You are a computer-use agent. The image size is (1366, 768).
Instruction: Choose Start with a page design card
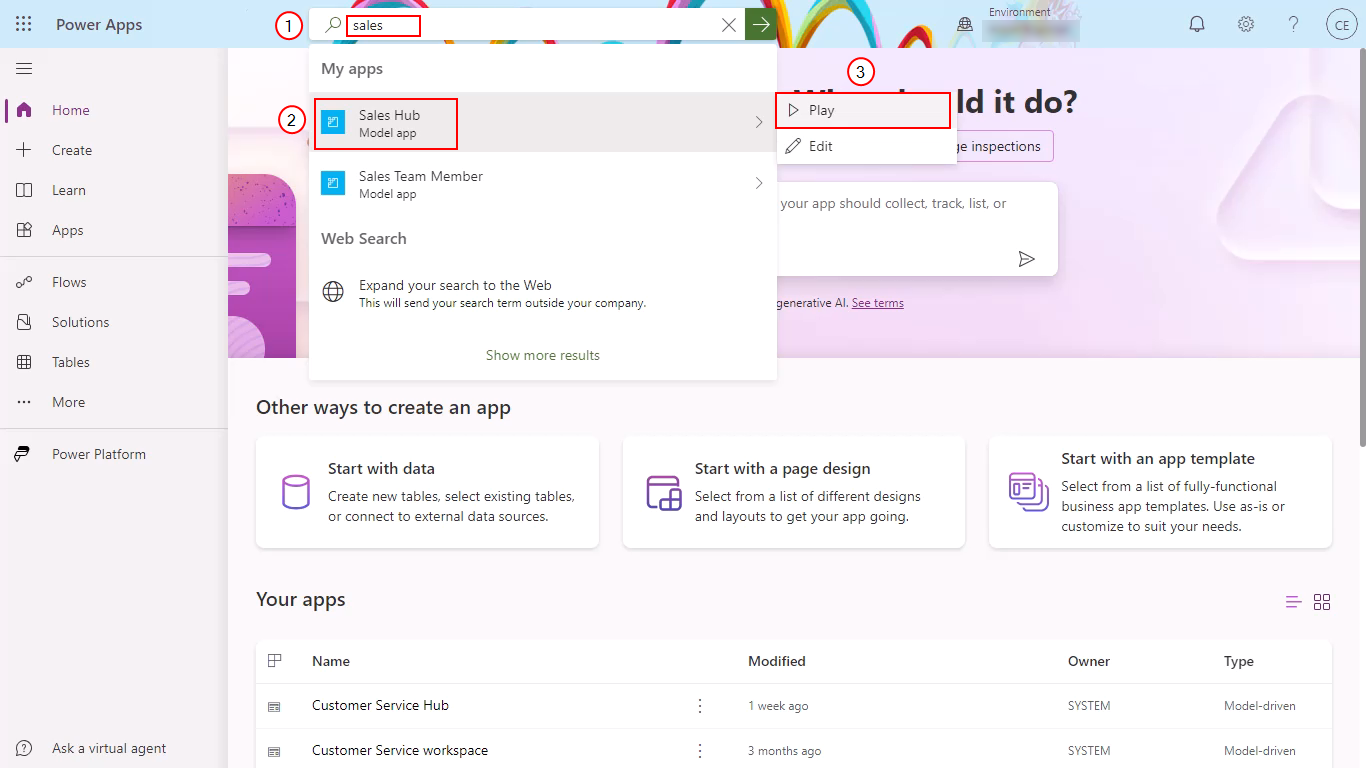point(794,492)
